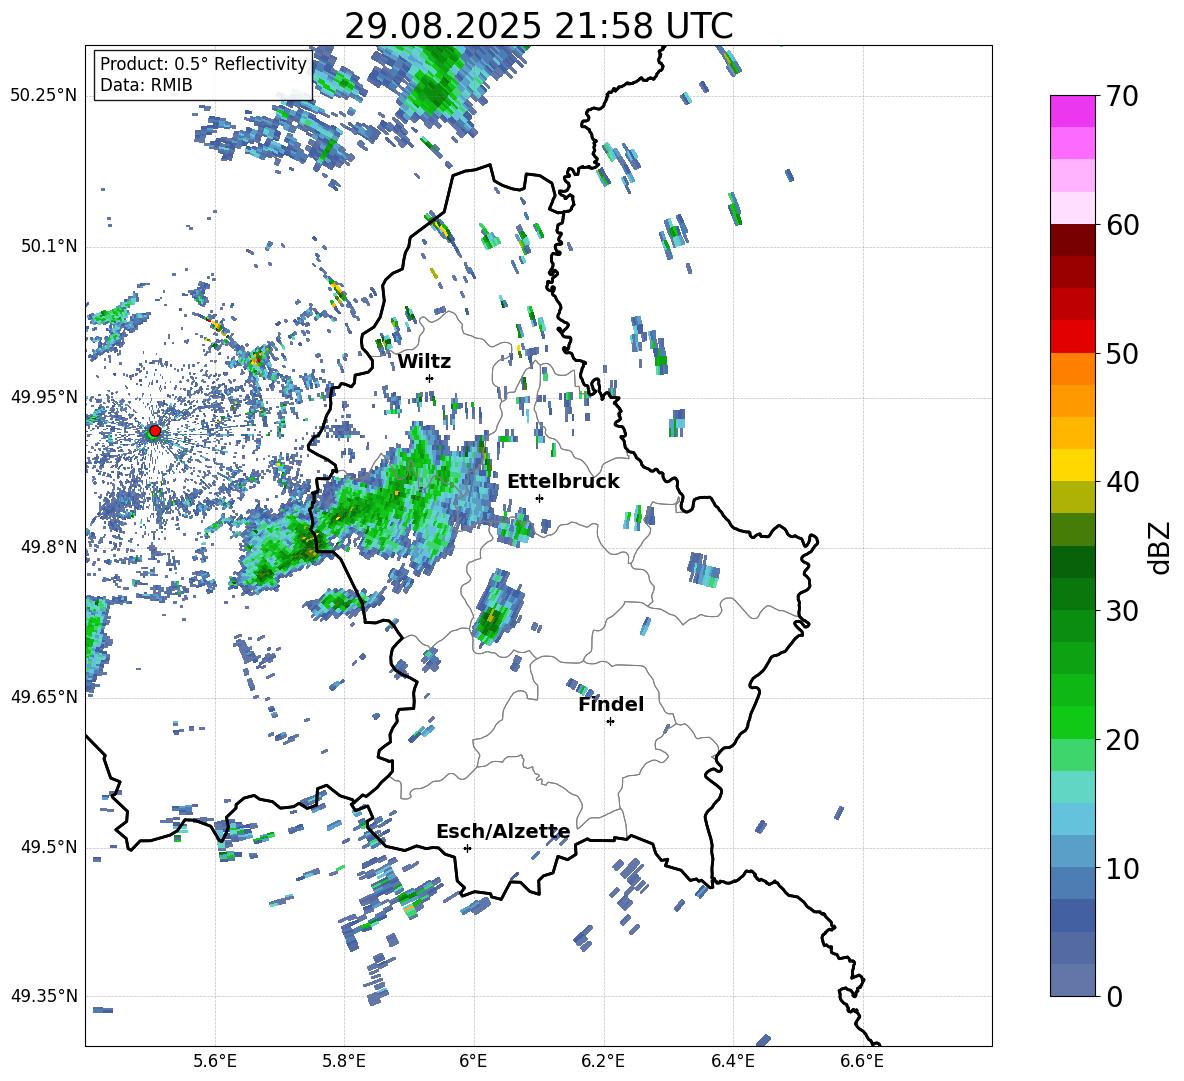Click the 6.2°E longitude label
1184x1081 pixels.
pyautogui.click(x=603, y=1061)
